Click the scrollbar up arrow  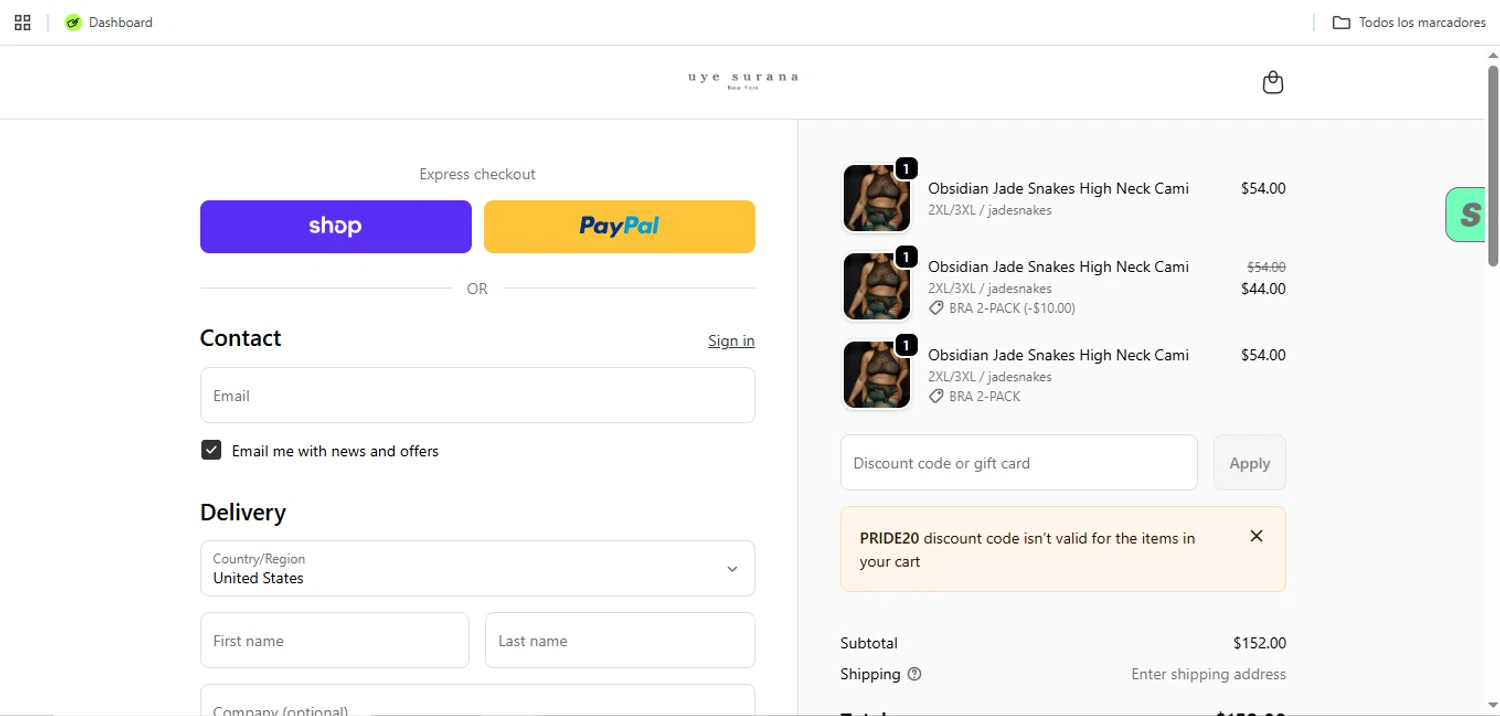click(1492, 55)
